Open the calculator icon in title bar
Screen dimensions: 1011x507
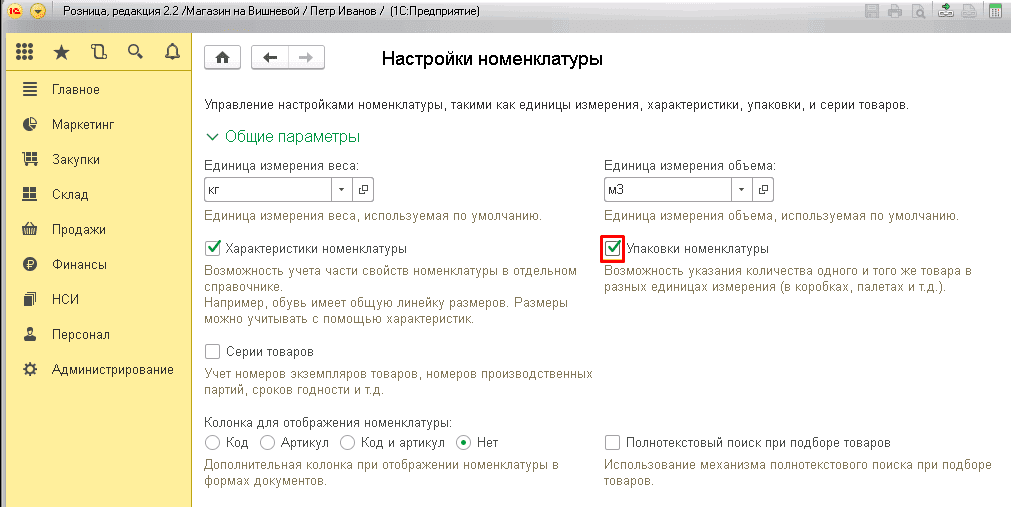click(x=995, y=12)
